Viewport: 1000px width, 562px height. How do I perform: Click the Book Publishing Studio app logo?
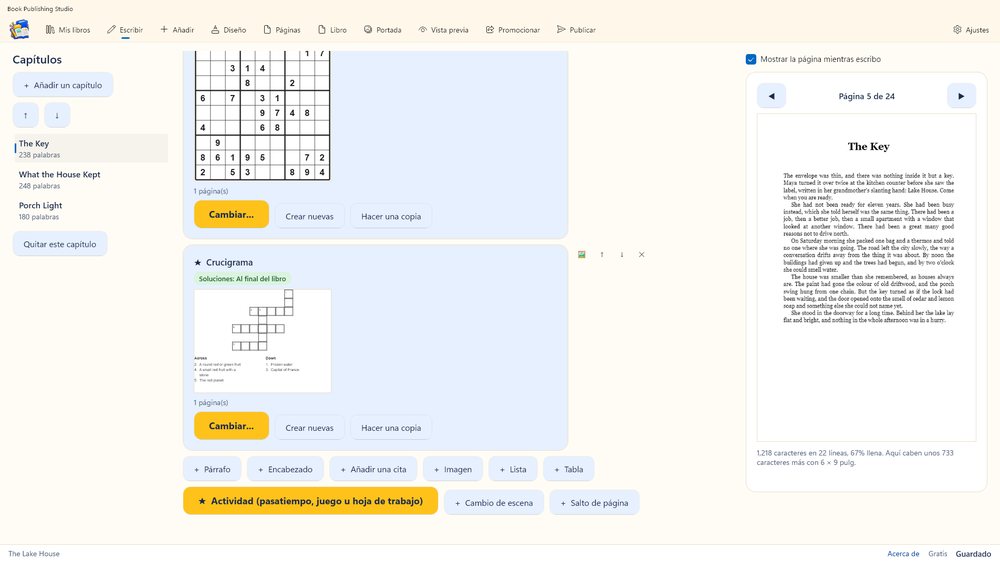pyautogui.click(x=19, y=29)
